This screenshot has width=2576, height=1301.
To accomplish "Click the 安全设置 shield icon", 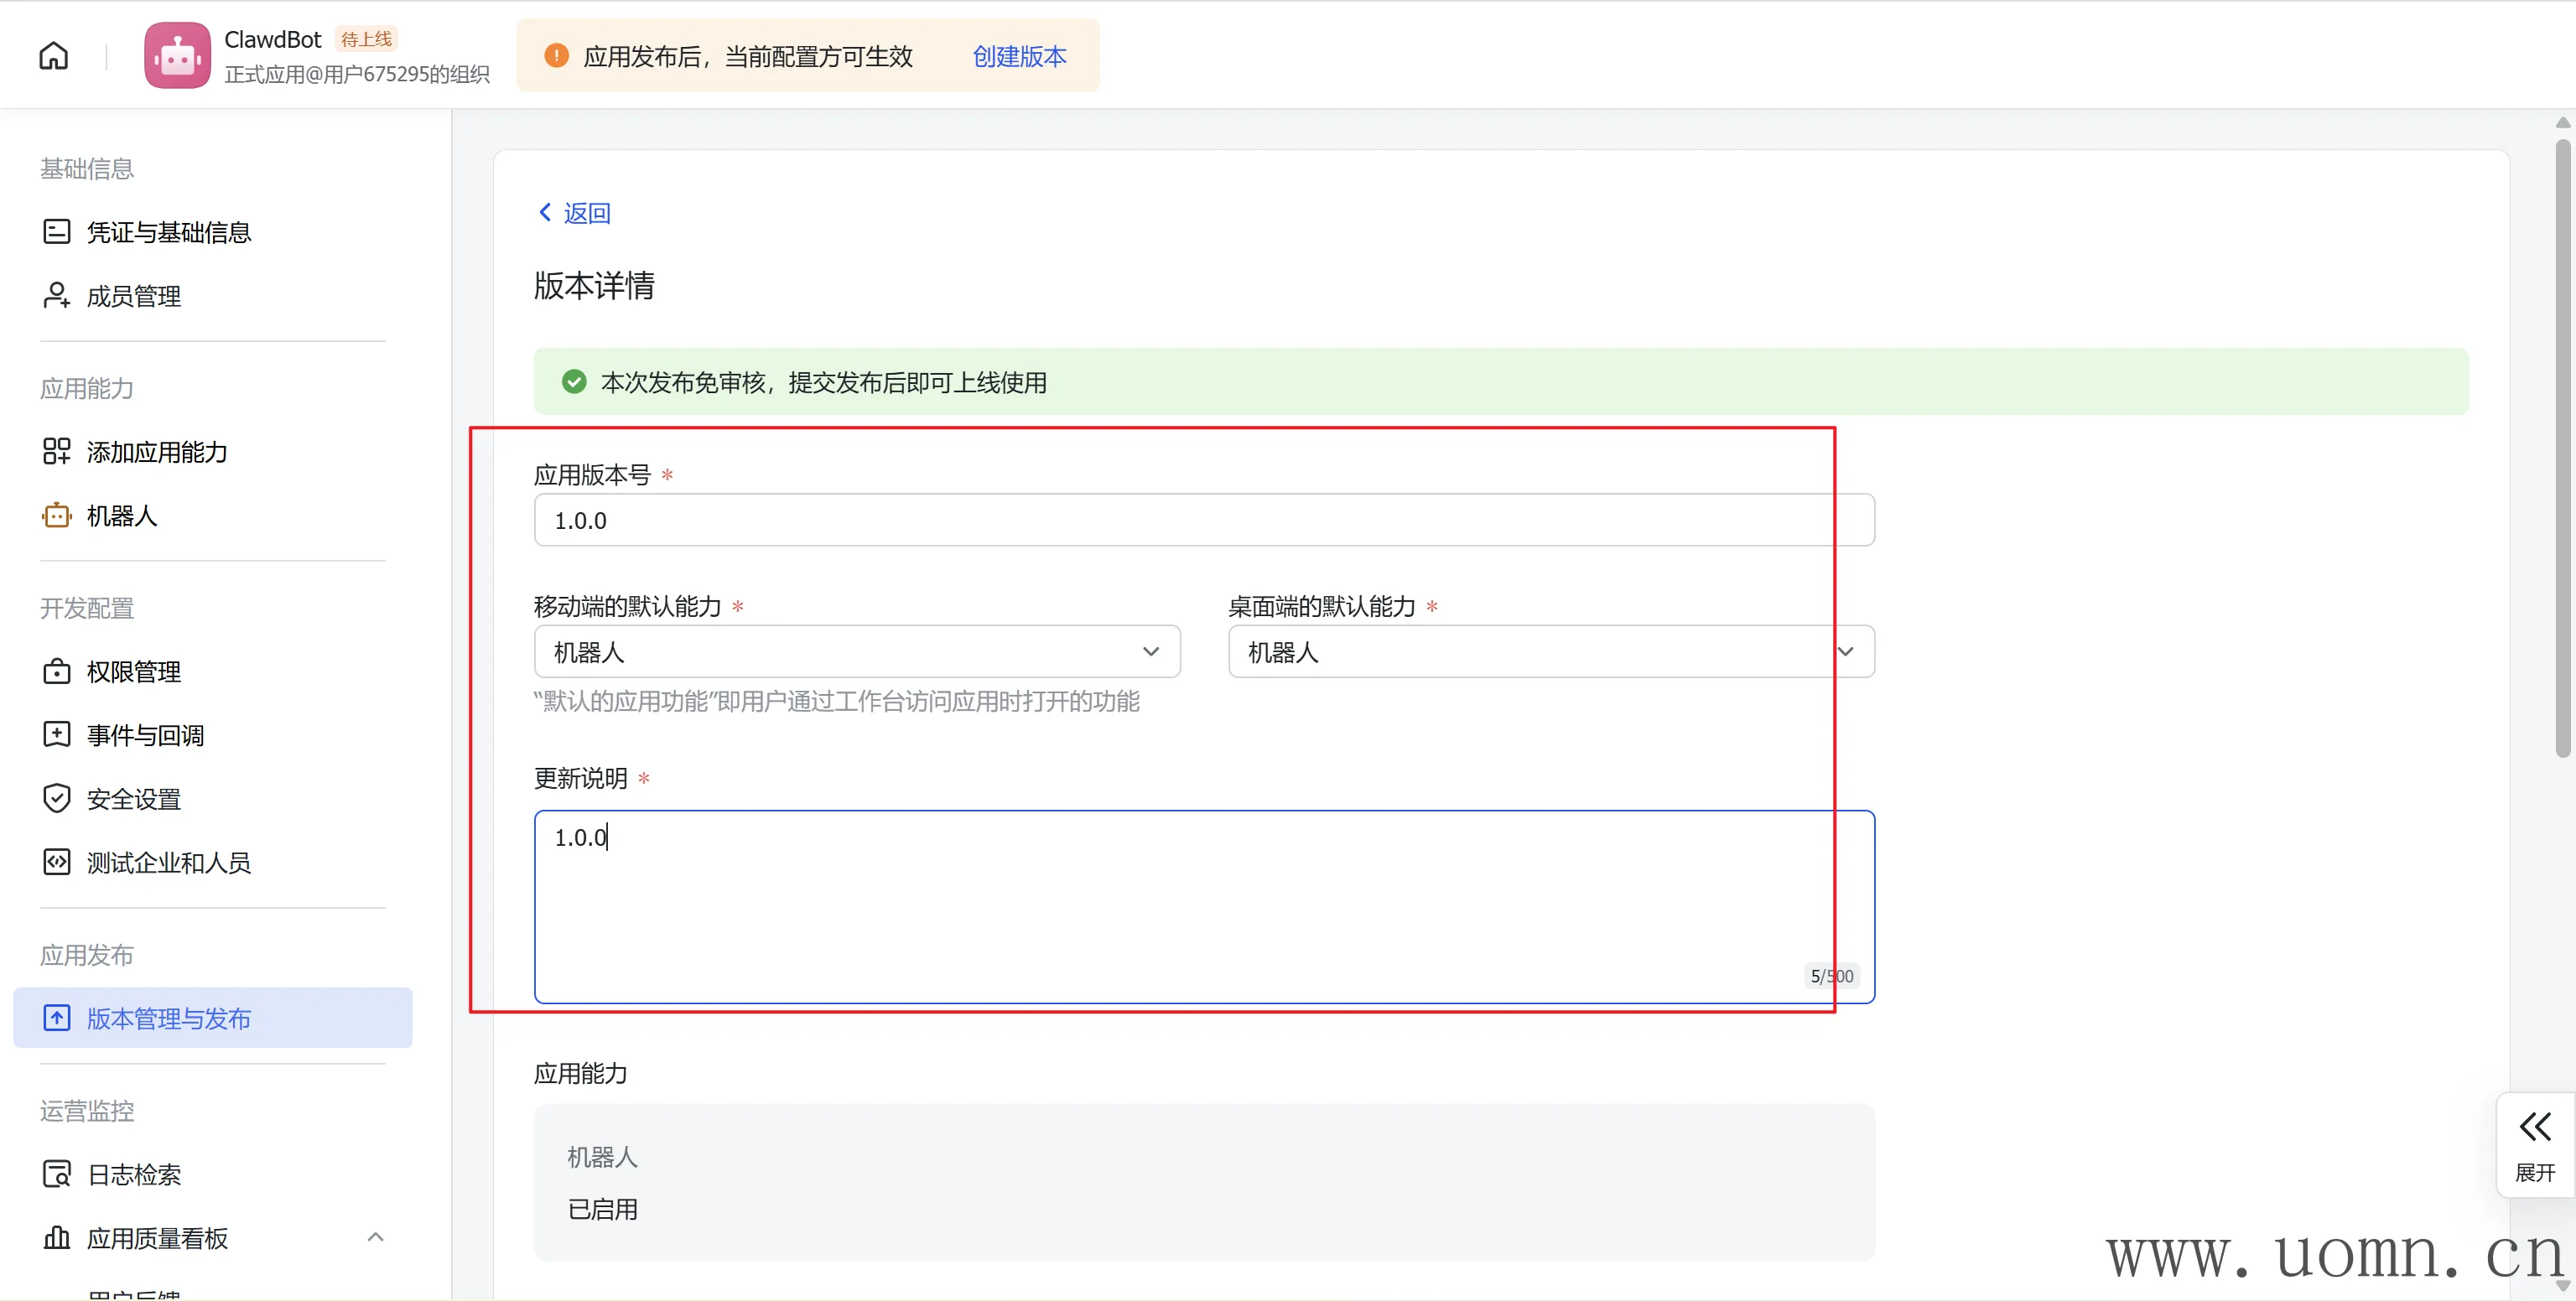I will (x=56, y=799).
